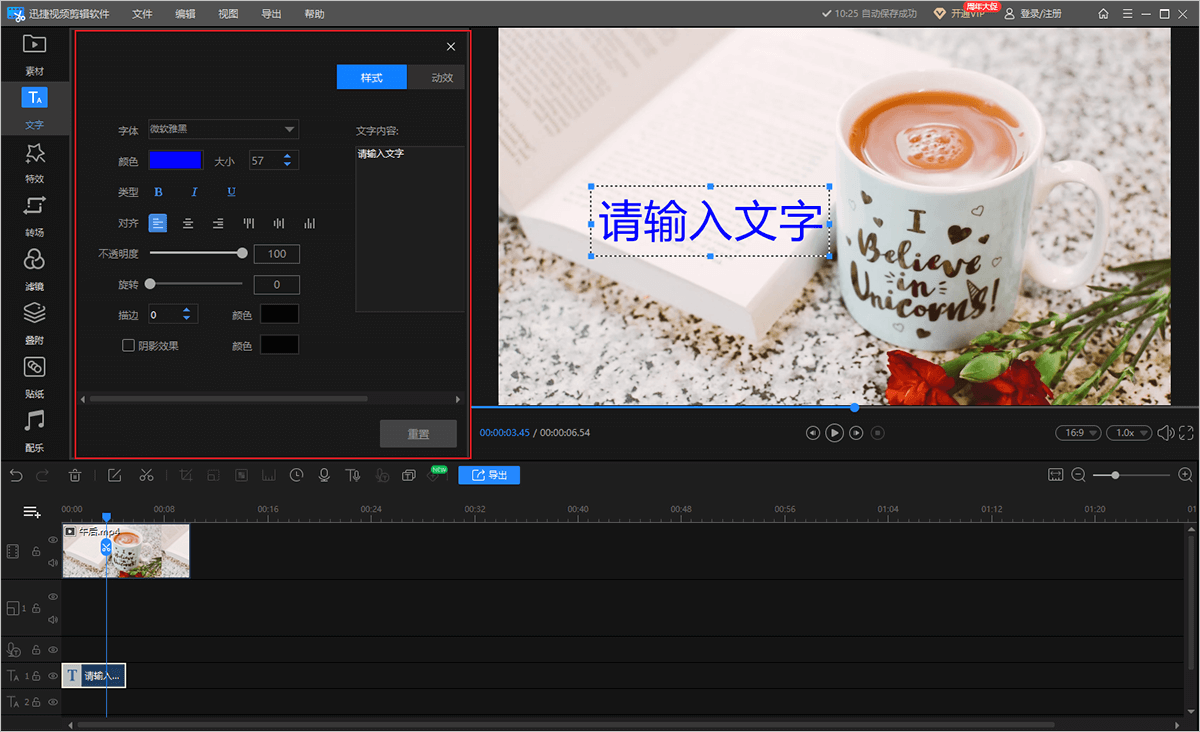Image resolution: width=1200 pixels, height=732 pixels.
Task: Toggle underline text style
Action: coord(231,192)
